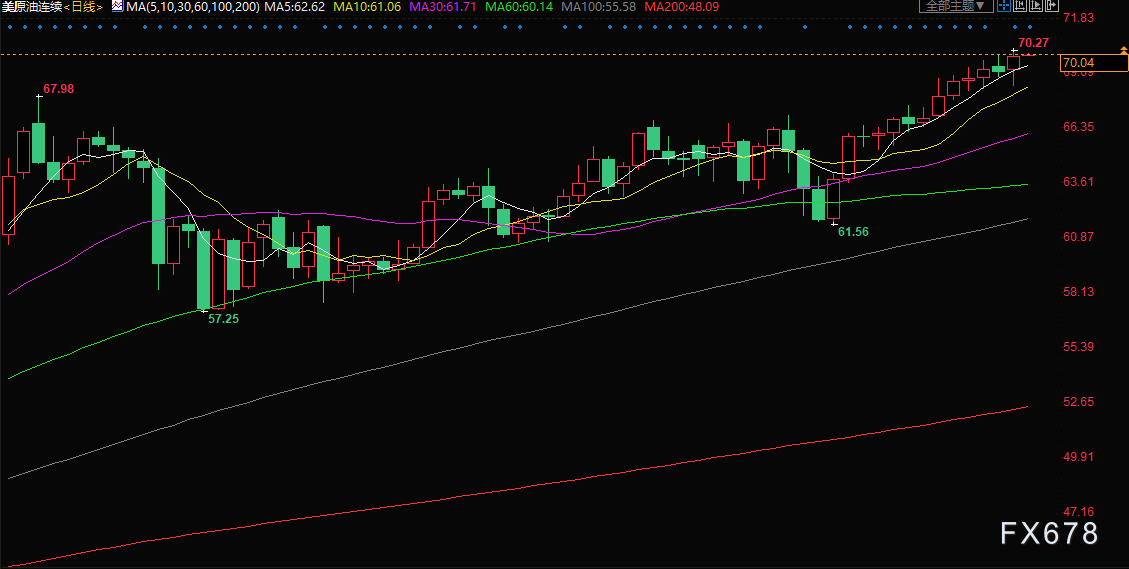Open the 全部主题 dropdown

(x=956, y=6)
